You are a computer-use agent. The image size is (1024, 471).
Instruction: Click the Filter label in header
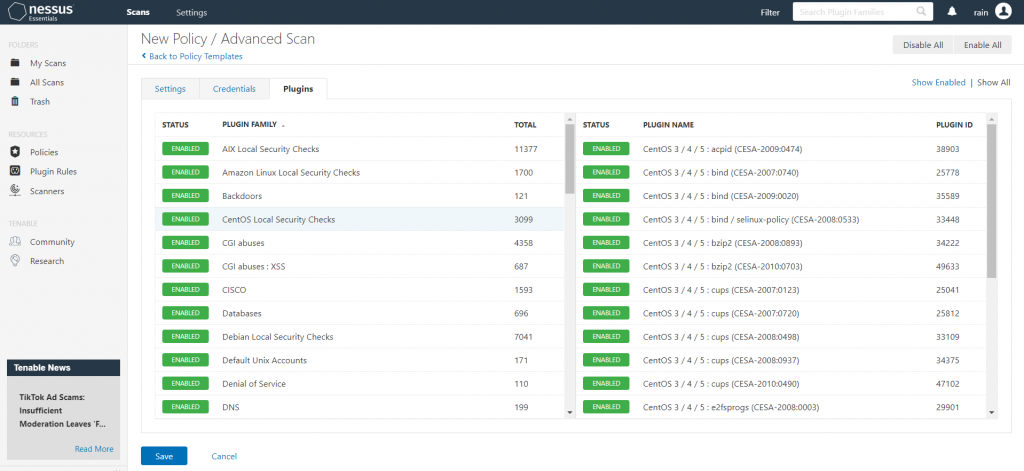770,12
